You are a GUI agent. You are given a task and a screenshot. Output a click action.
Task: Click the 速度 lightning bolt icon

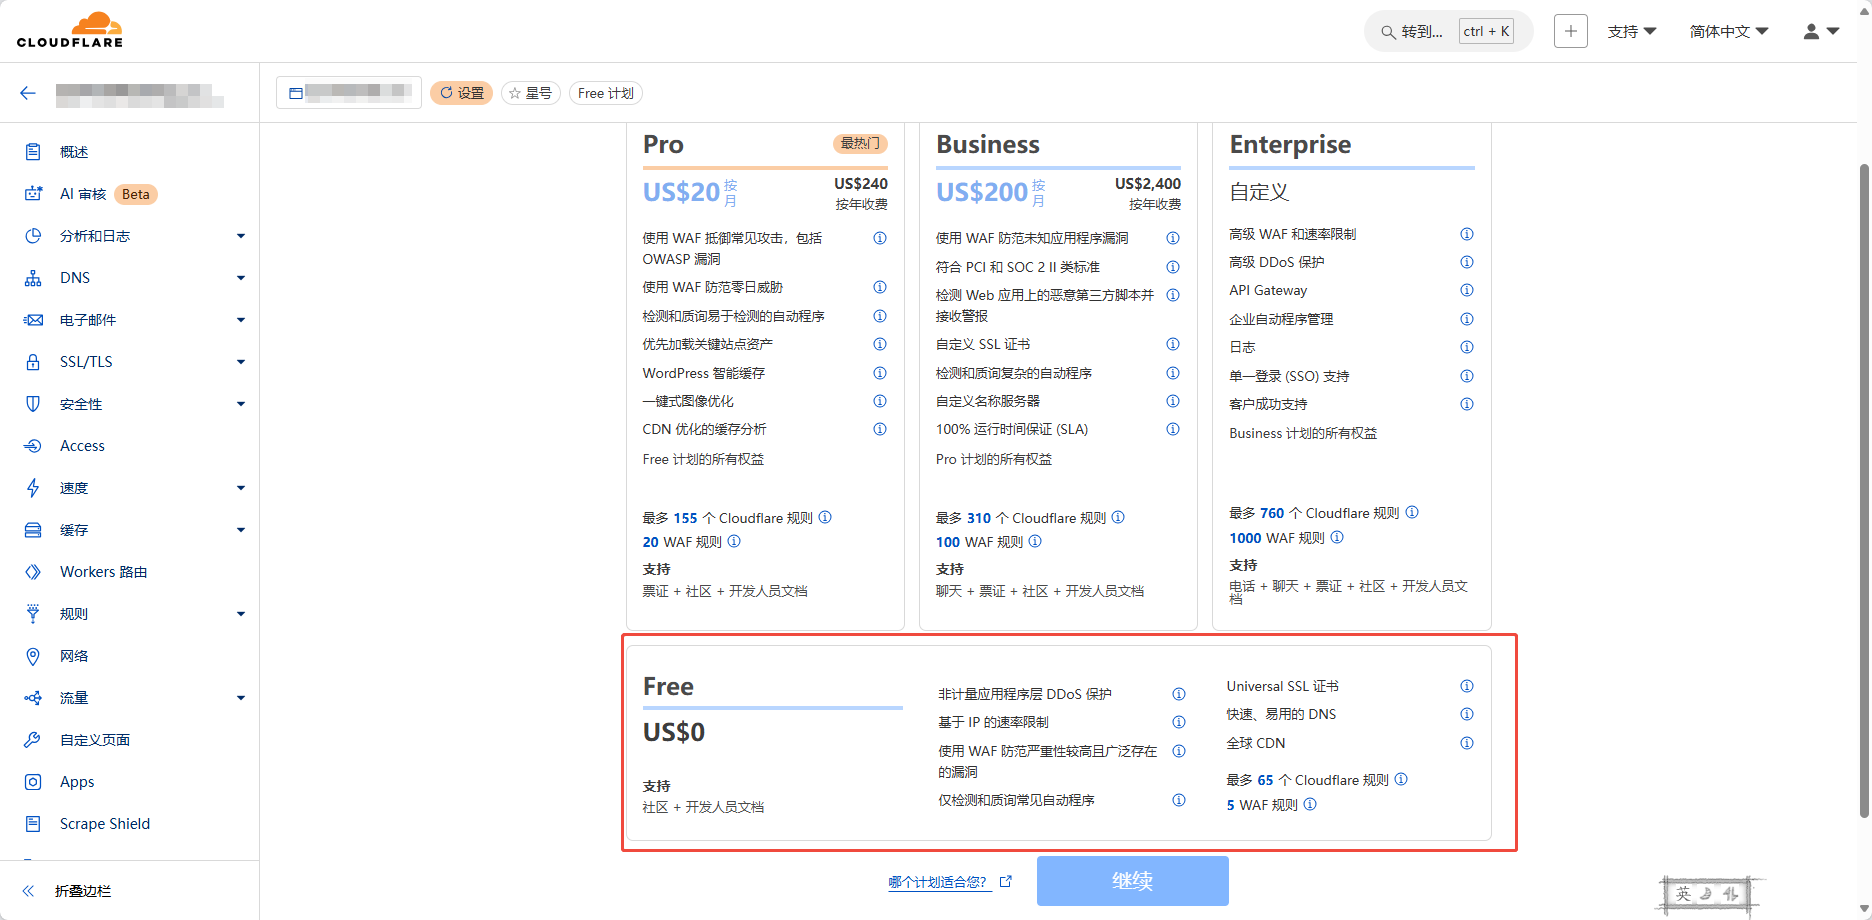[x=33, y=488]
